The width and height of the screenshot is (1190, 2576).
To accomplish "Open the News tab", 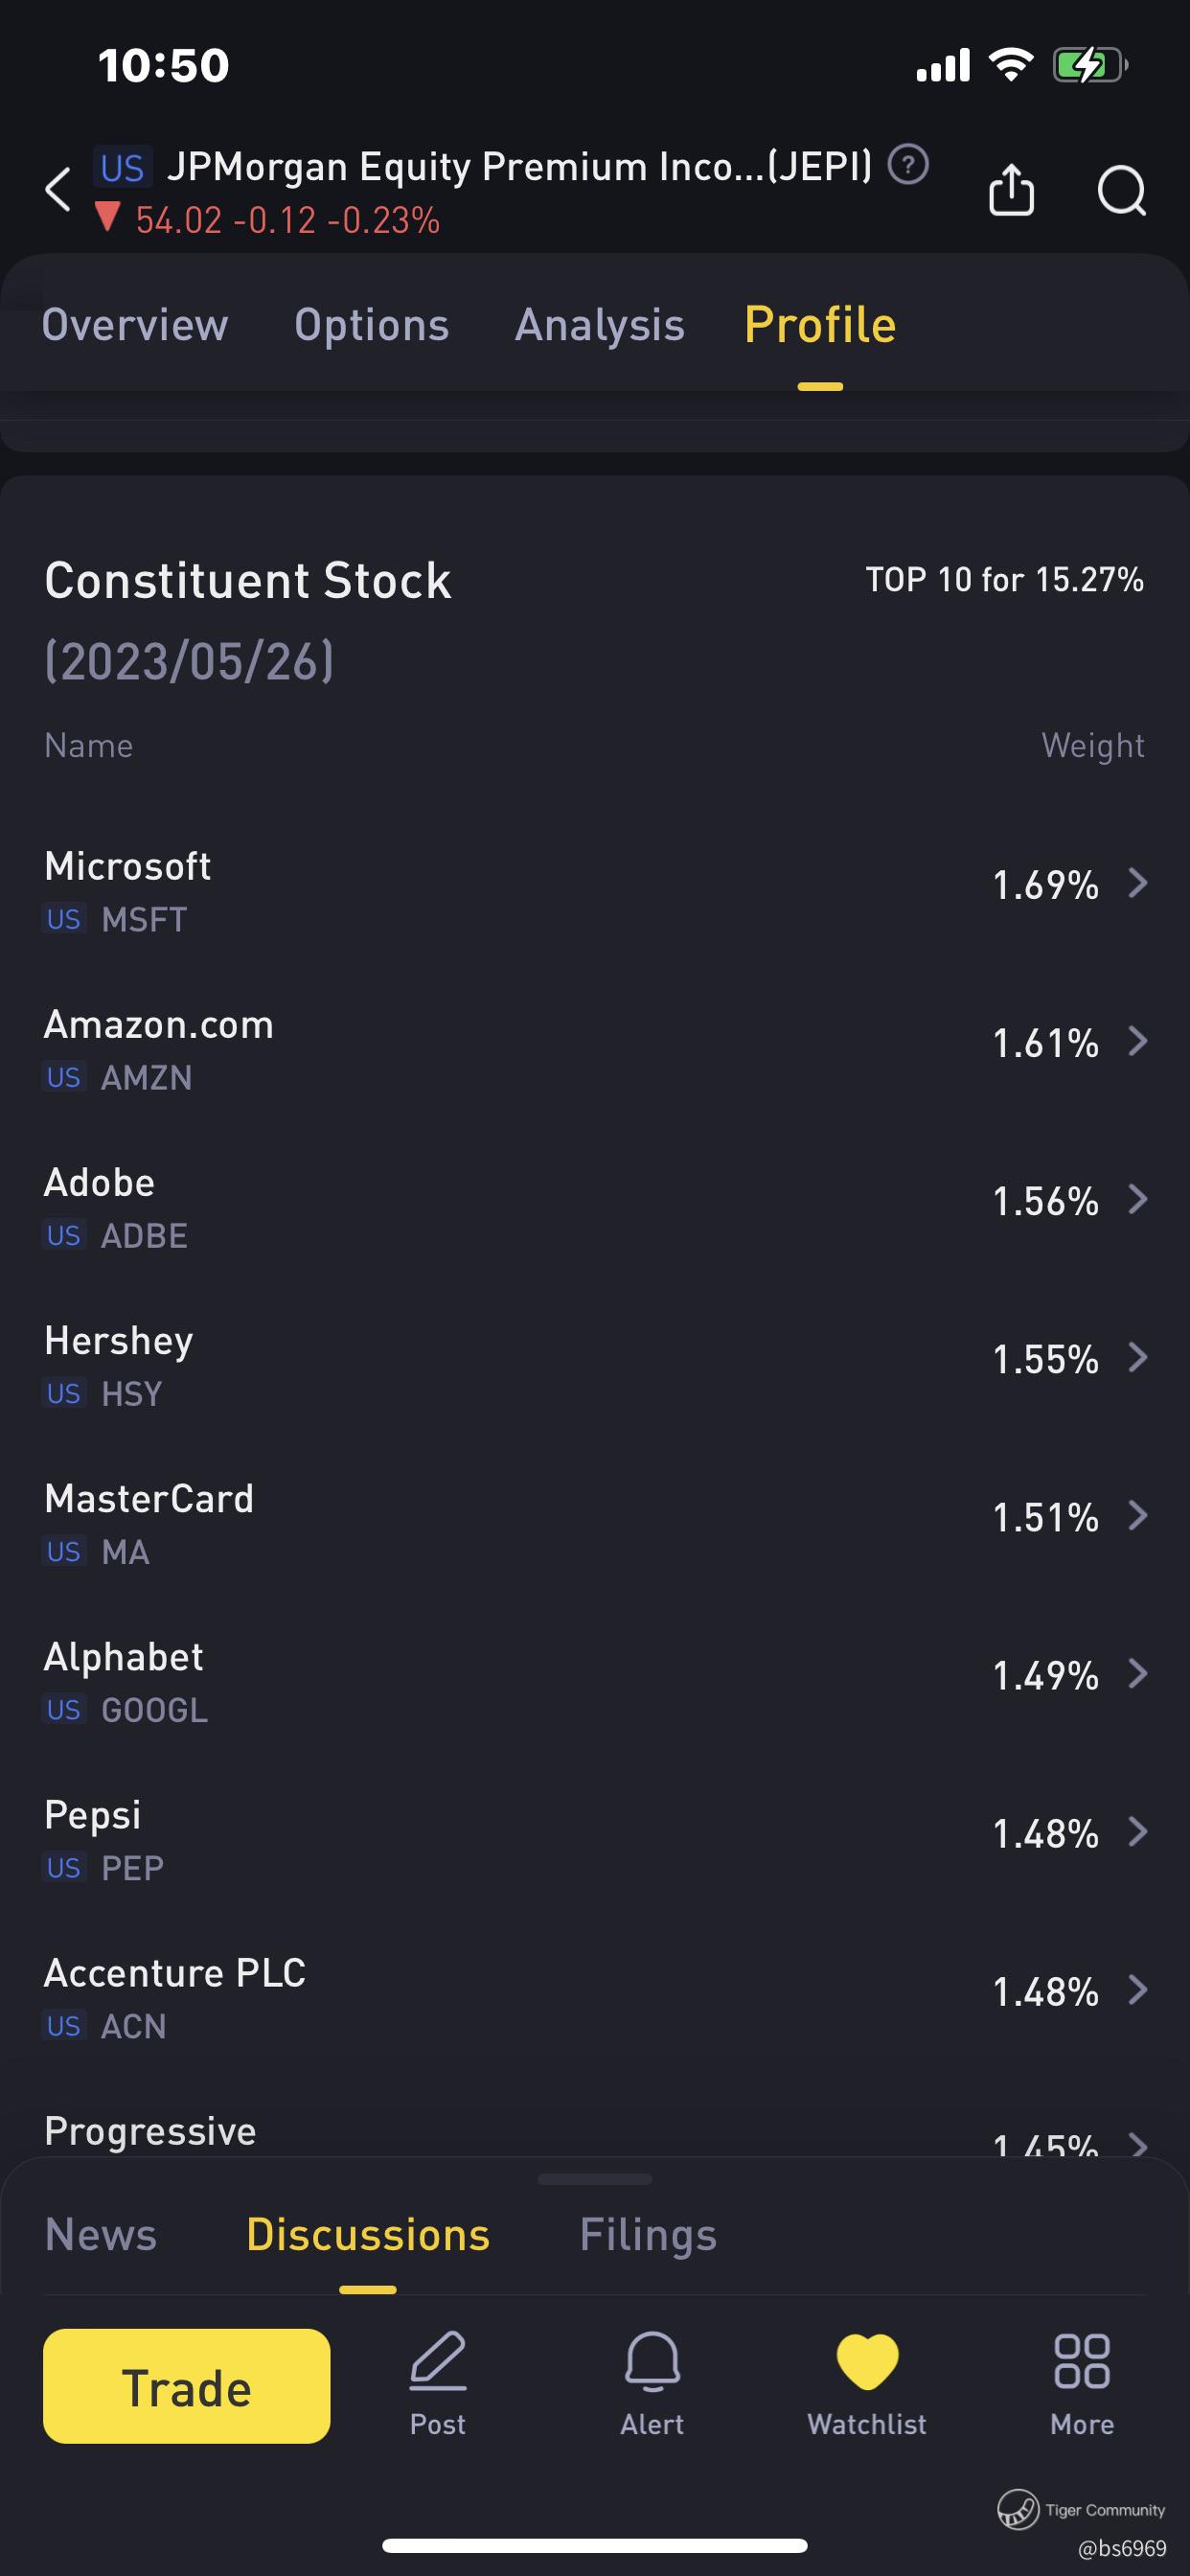I will pos(101,2235).
